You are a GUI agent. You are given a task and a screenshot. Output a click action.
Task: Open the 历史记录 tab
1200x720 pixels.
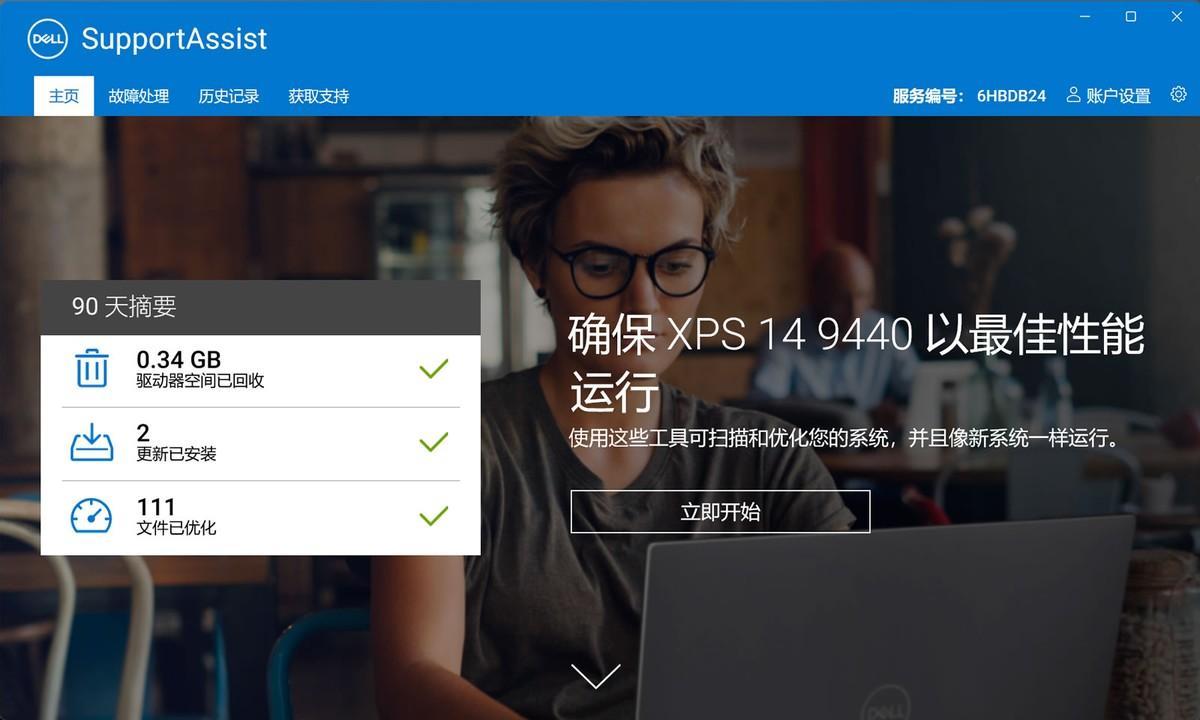coord(228,95)
